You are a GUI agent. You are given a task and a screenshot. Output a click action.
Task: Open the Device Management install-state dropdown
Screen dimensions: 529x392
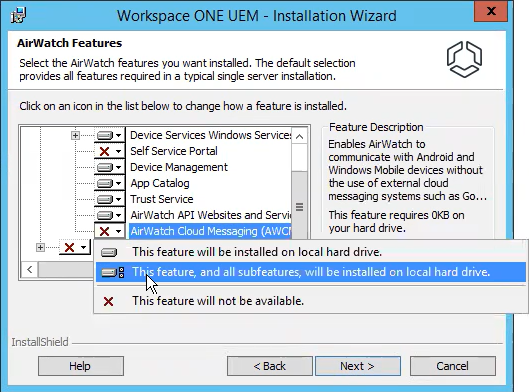(x=110, y=167)
